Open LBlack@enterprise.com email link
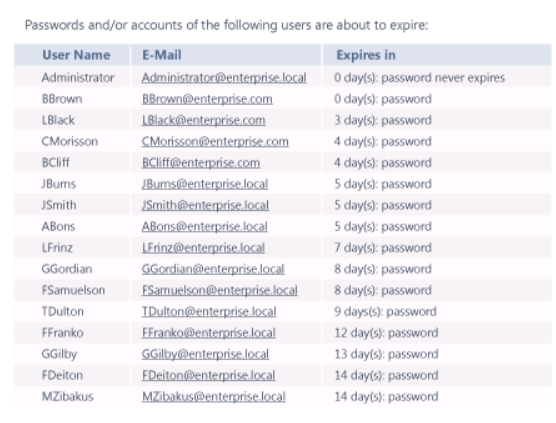The image size is (556, 423). click(x=204, y=120)
